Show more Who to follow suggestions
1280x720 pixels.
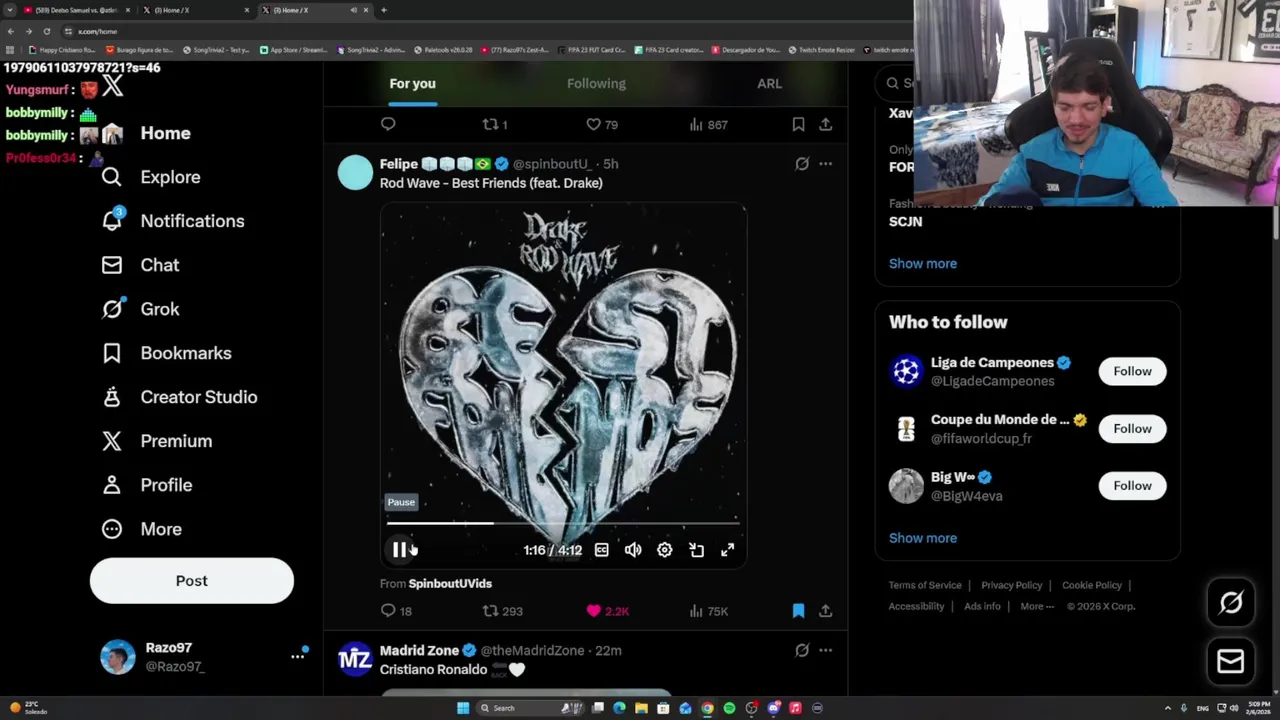pos(923,538)
